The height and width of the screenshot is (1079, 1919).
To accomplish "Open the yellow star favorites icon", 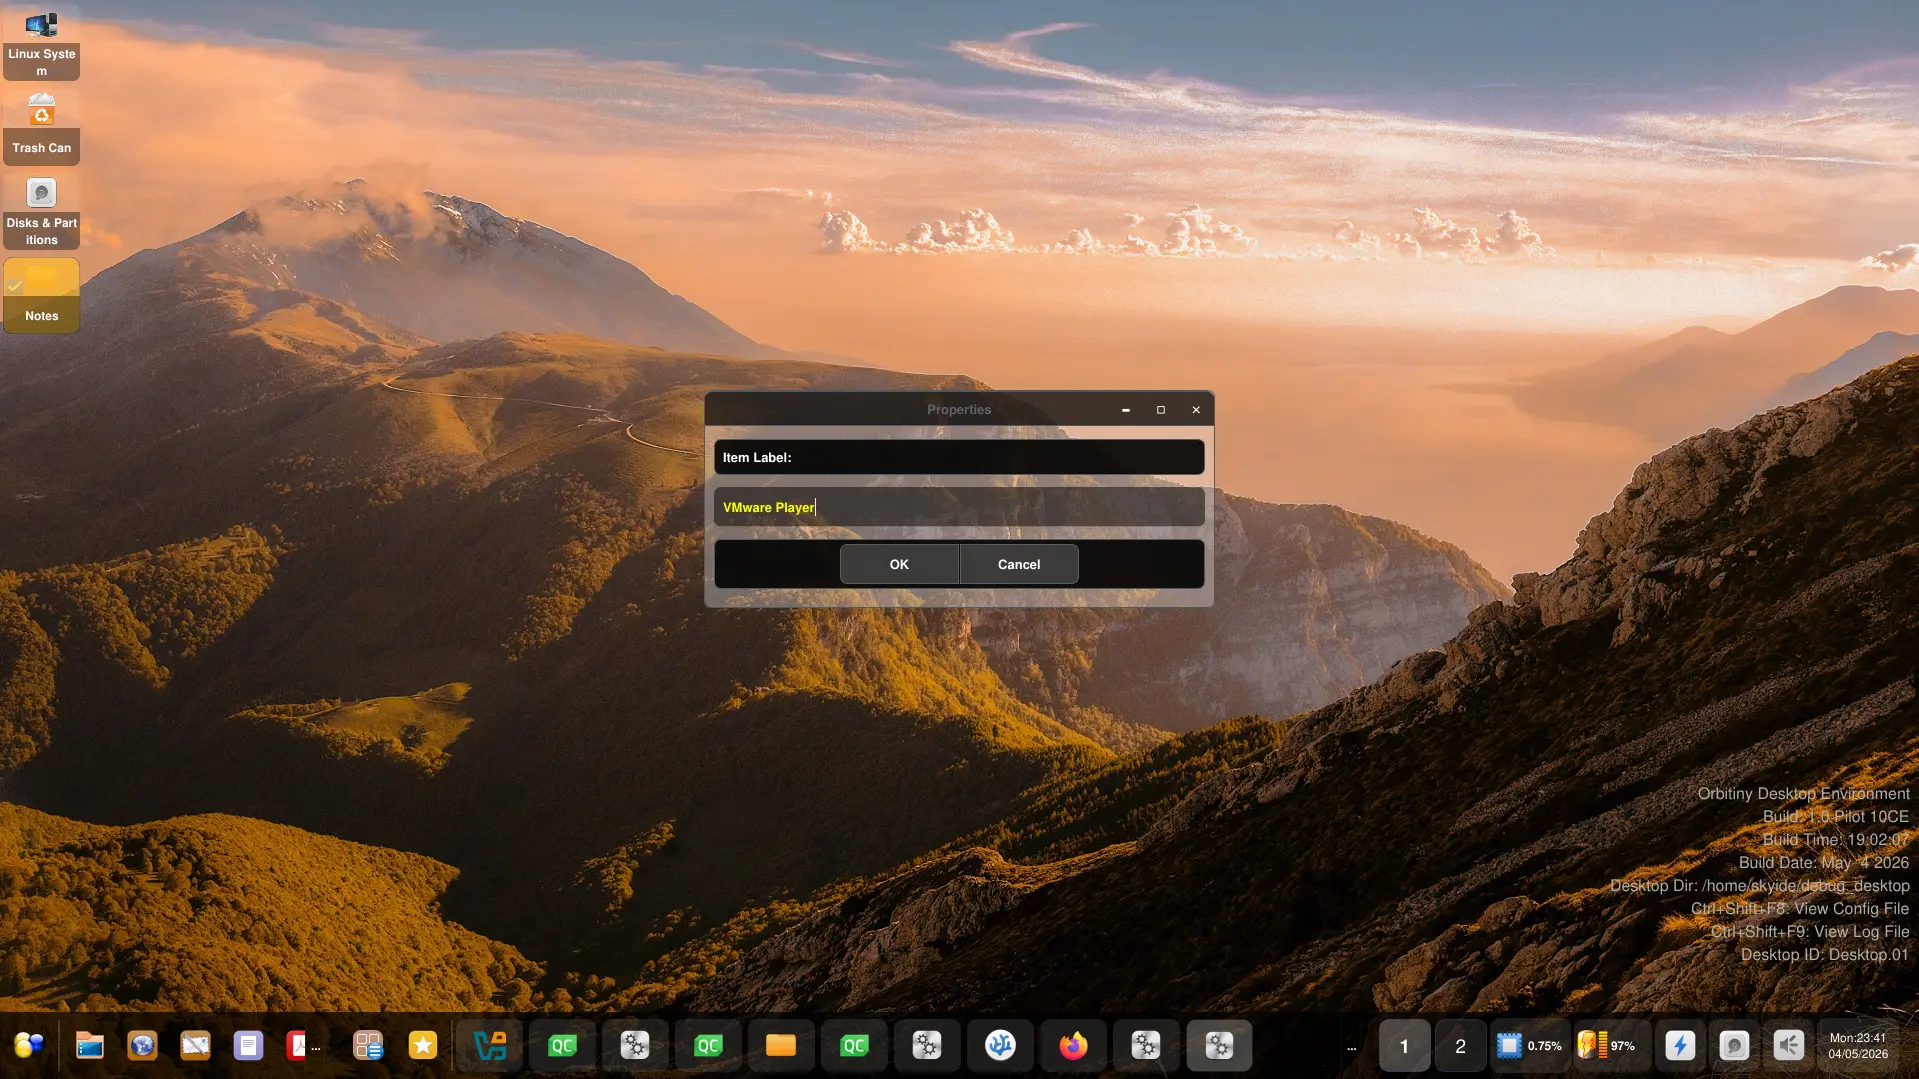I will pyautogui.click(x=423, y=1046).
